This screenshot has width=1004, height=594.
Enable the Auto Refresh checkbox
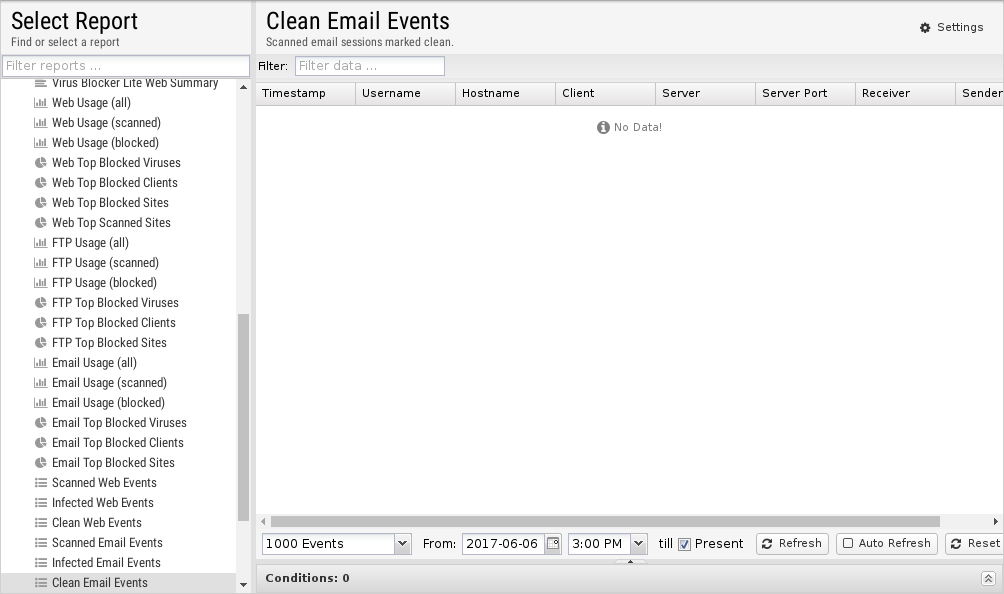pyautogui.click(x=848, y=543)
